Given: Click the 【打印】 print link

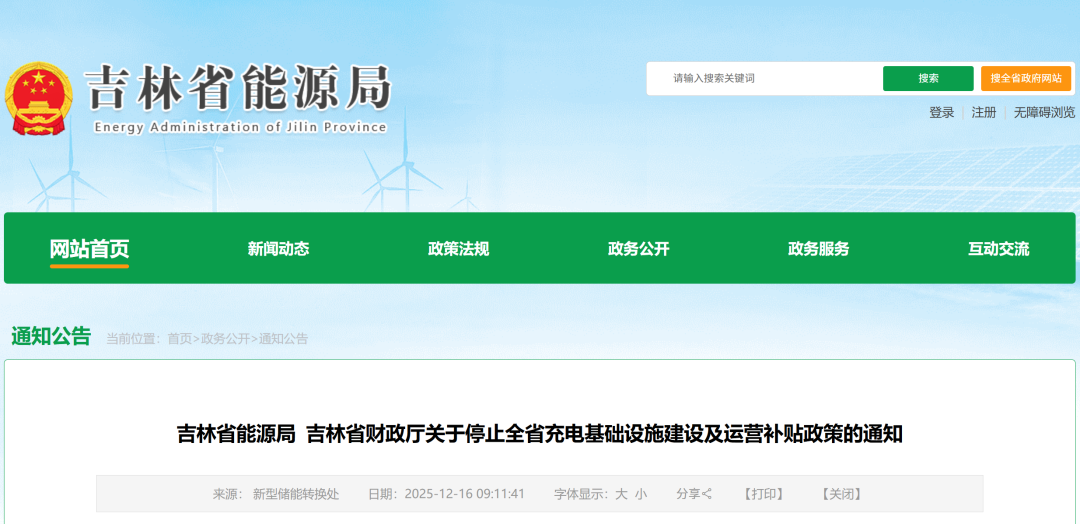Looking at the screenshot, I should (x=764, y=494).
